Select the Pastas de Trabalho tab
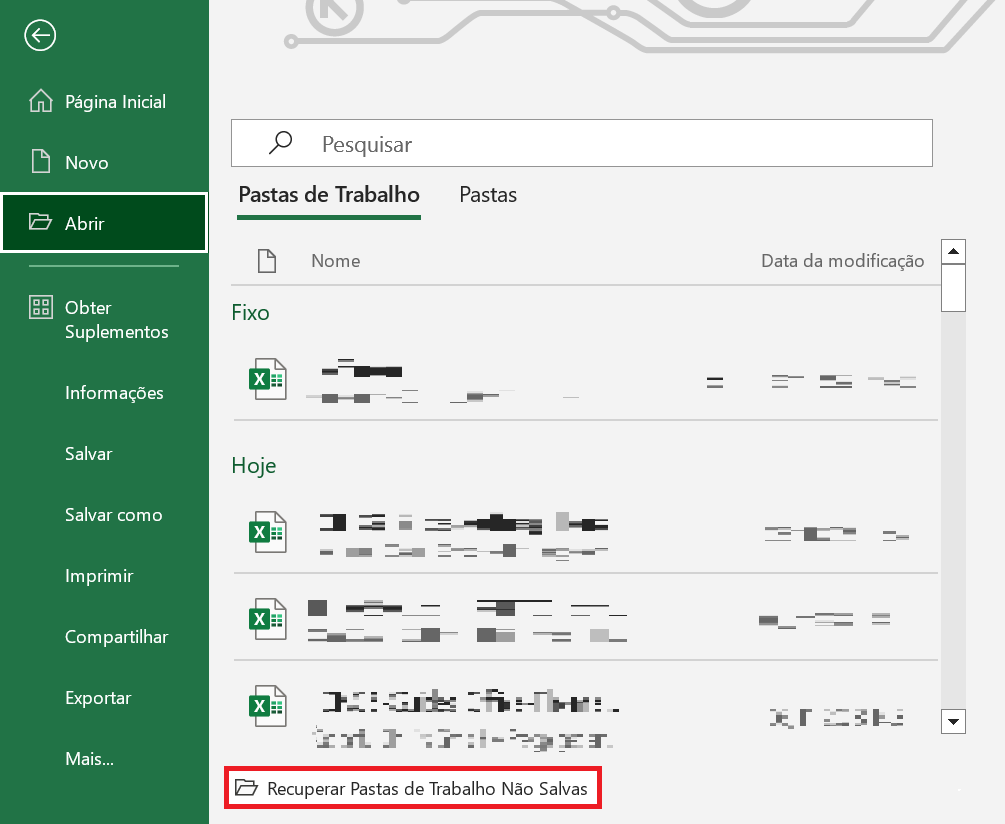The width and height of the screenshot is (1005, 824). coord(329,195)
